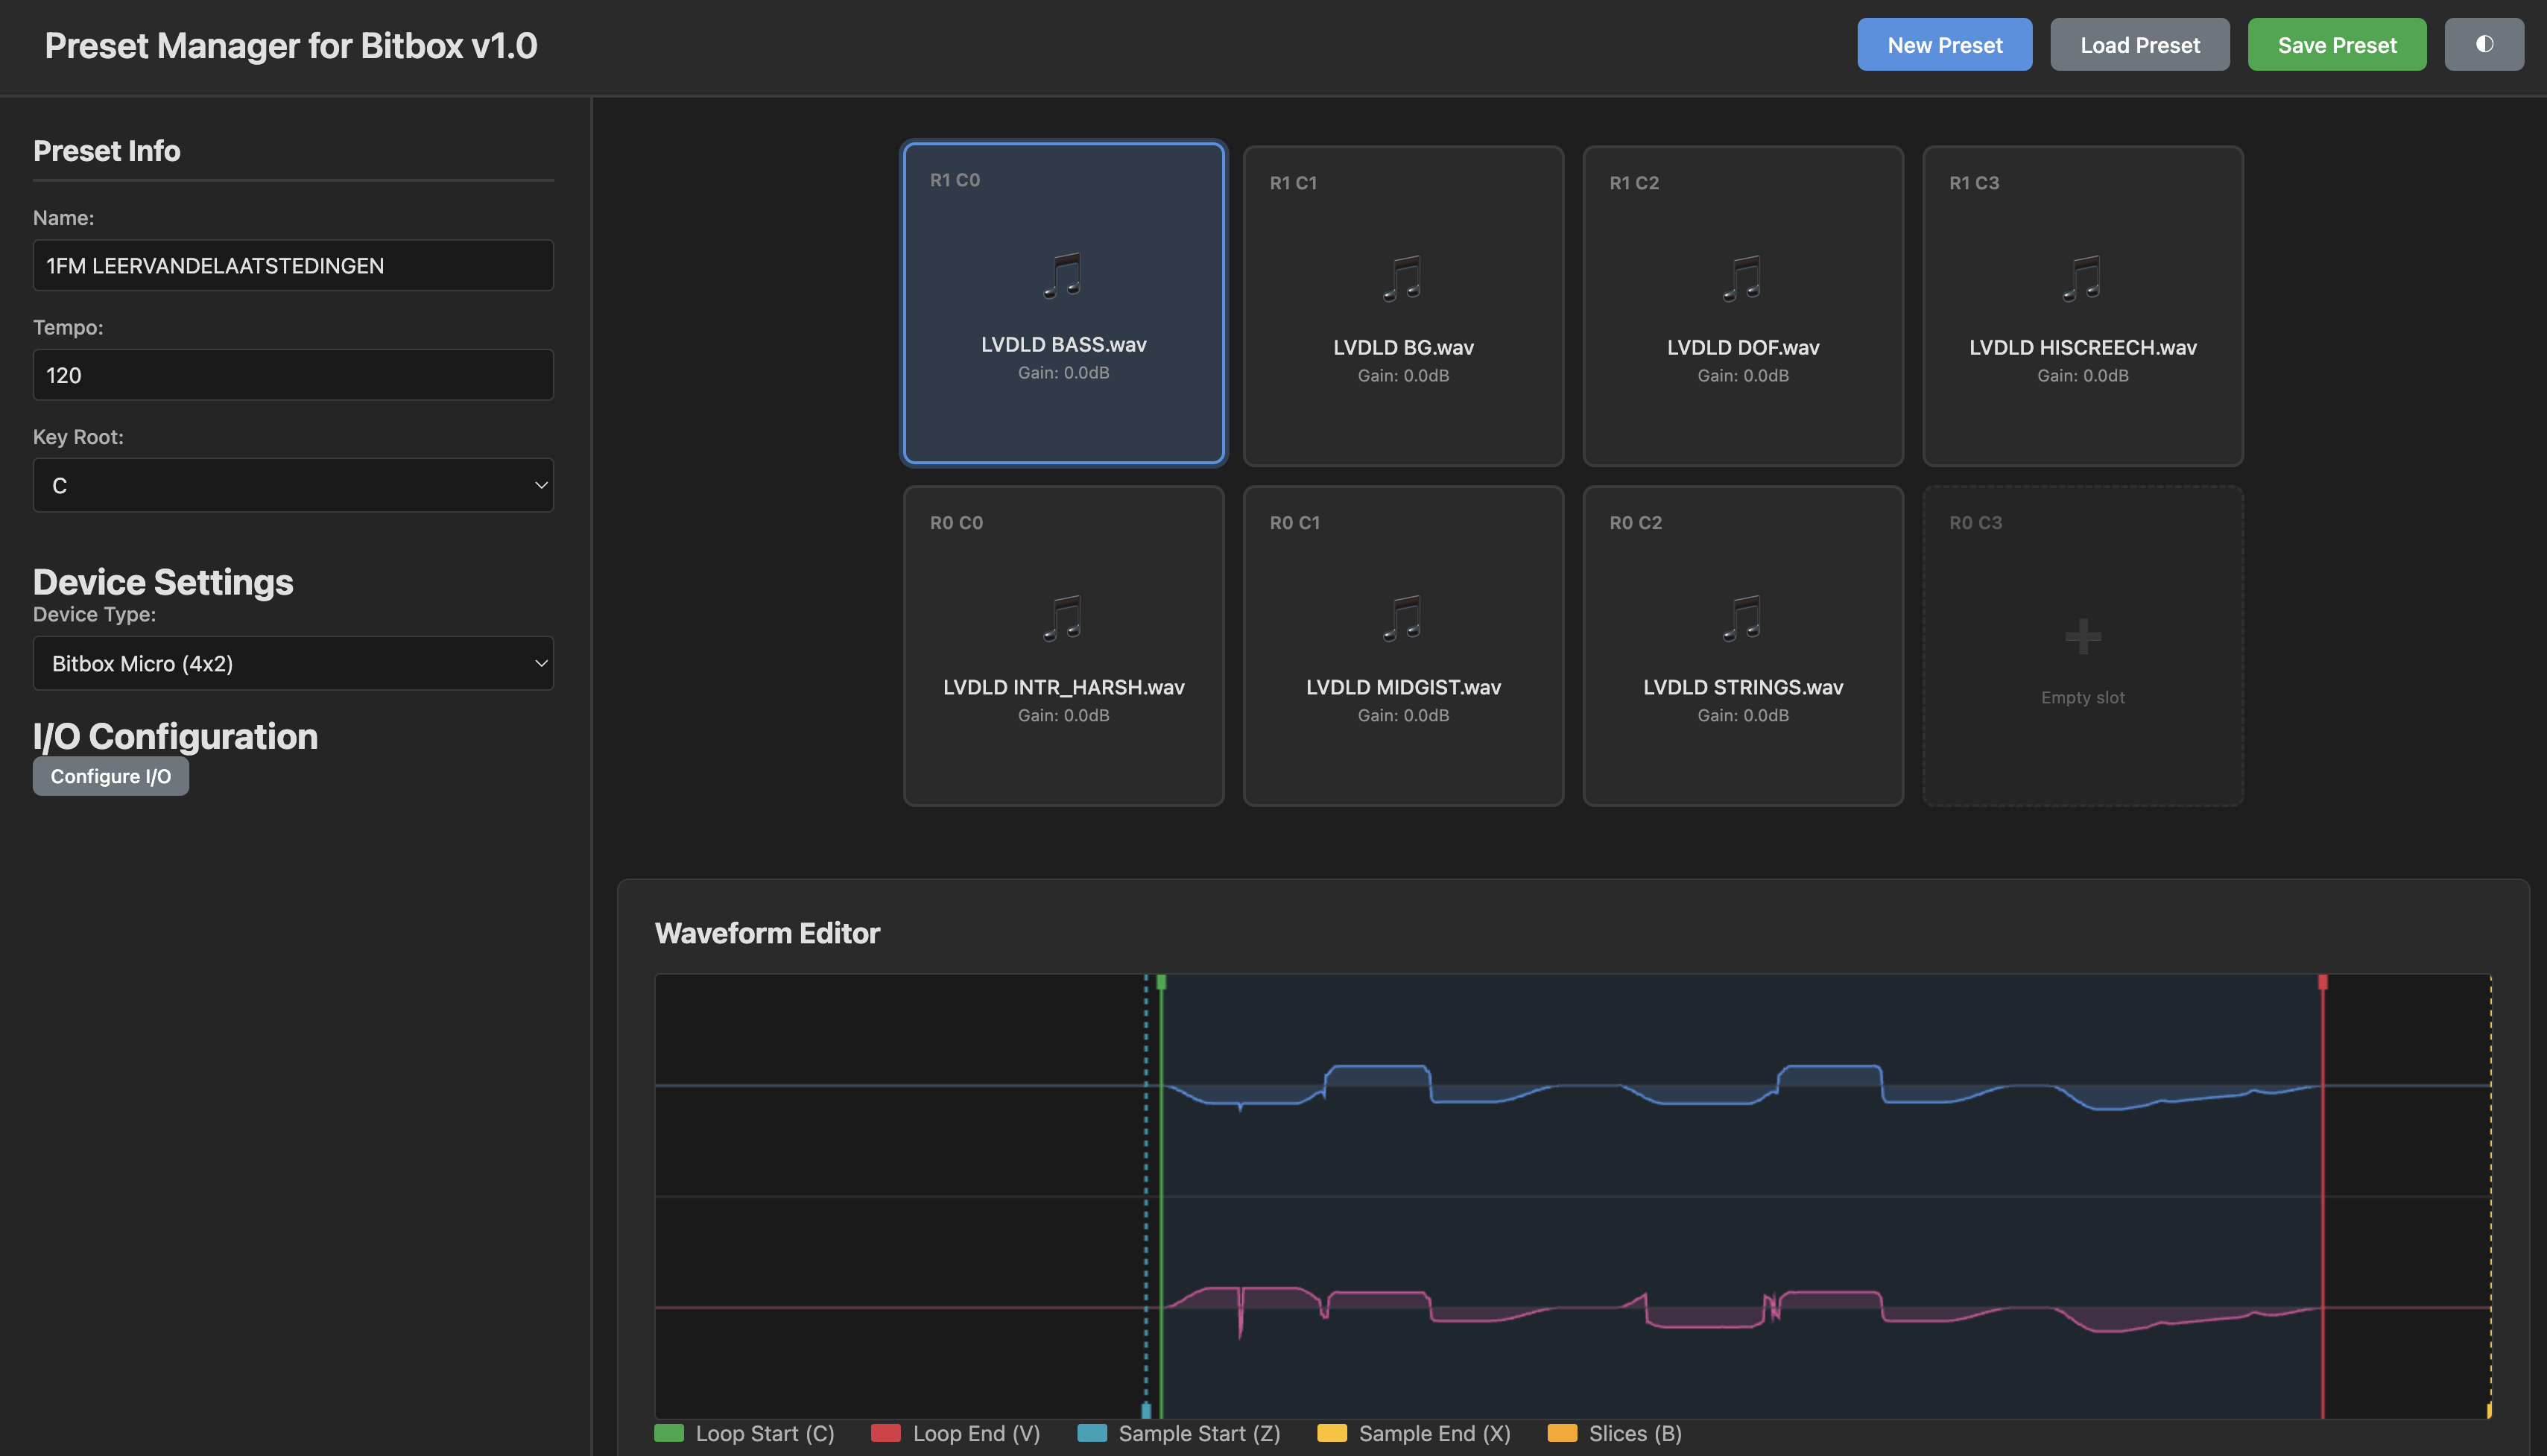
Task: Open the Key Root dropdown
Action: coord(293,485)
